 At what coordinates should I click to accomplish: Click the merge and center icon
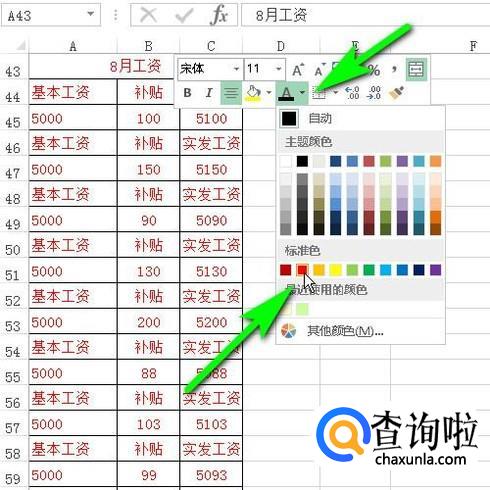coord(416,69)
